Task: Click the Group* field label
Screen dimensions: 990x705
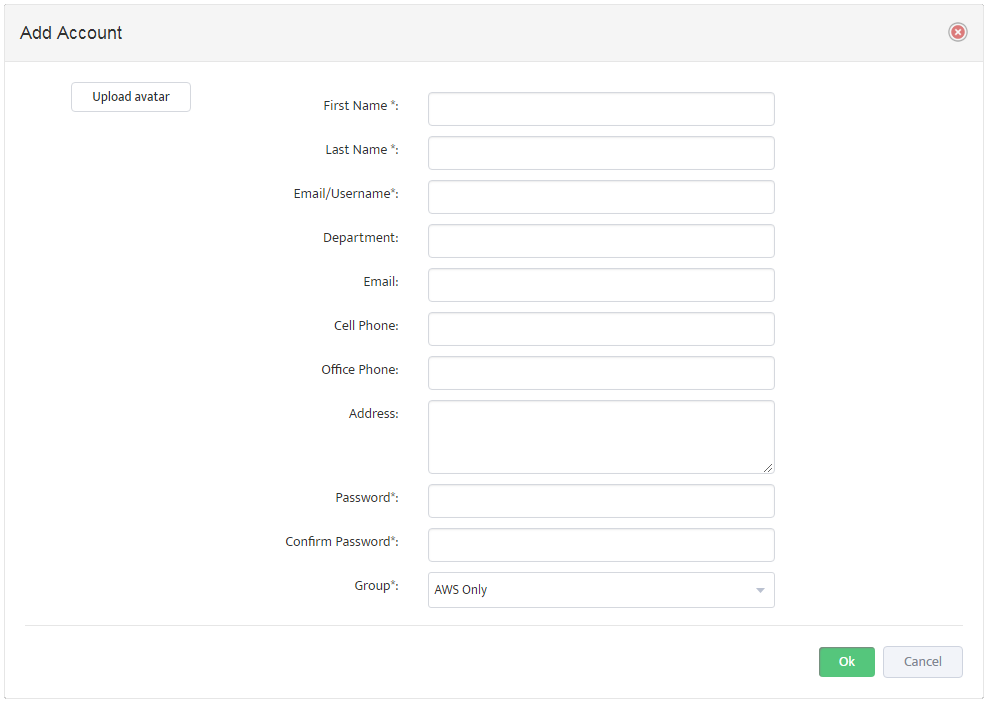Action: click(376, 586)
